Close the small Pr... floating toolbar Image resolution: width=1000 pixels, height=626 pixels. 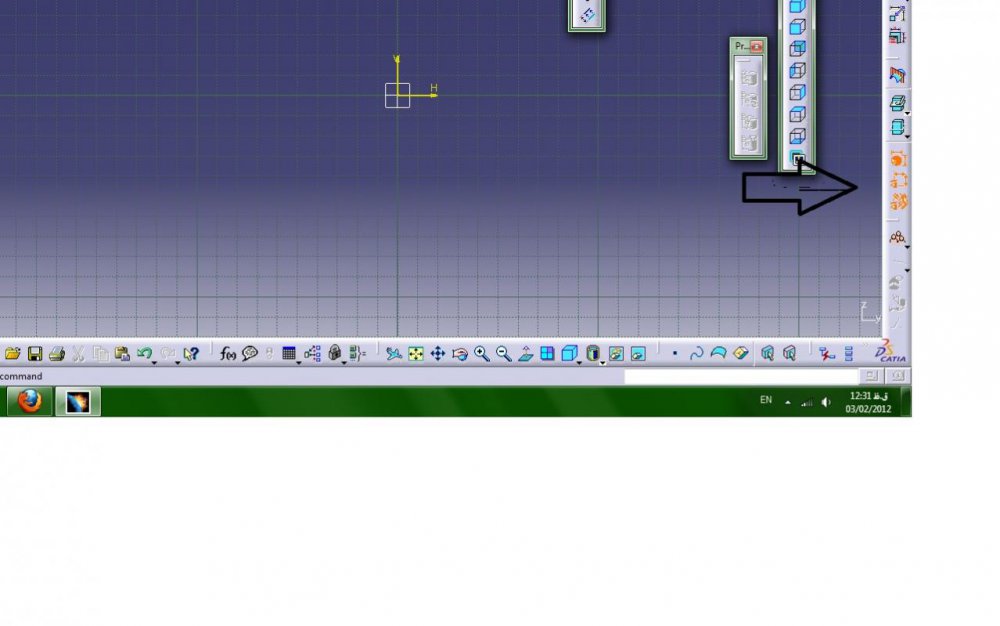[757, 46]
